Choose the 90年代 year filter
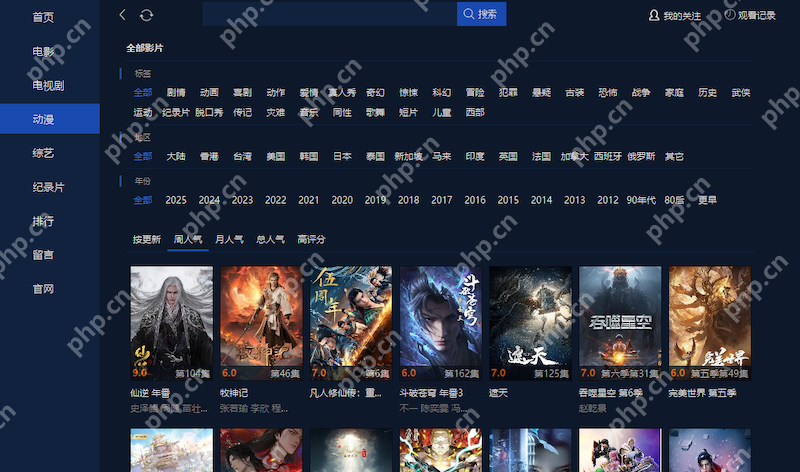Viewport: 800px width, 472px height. (641, 200)
